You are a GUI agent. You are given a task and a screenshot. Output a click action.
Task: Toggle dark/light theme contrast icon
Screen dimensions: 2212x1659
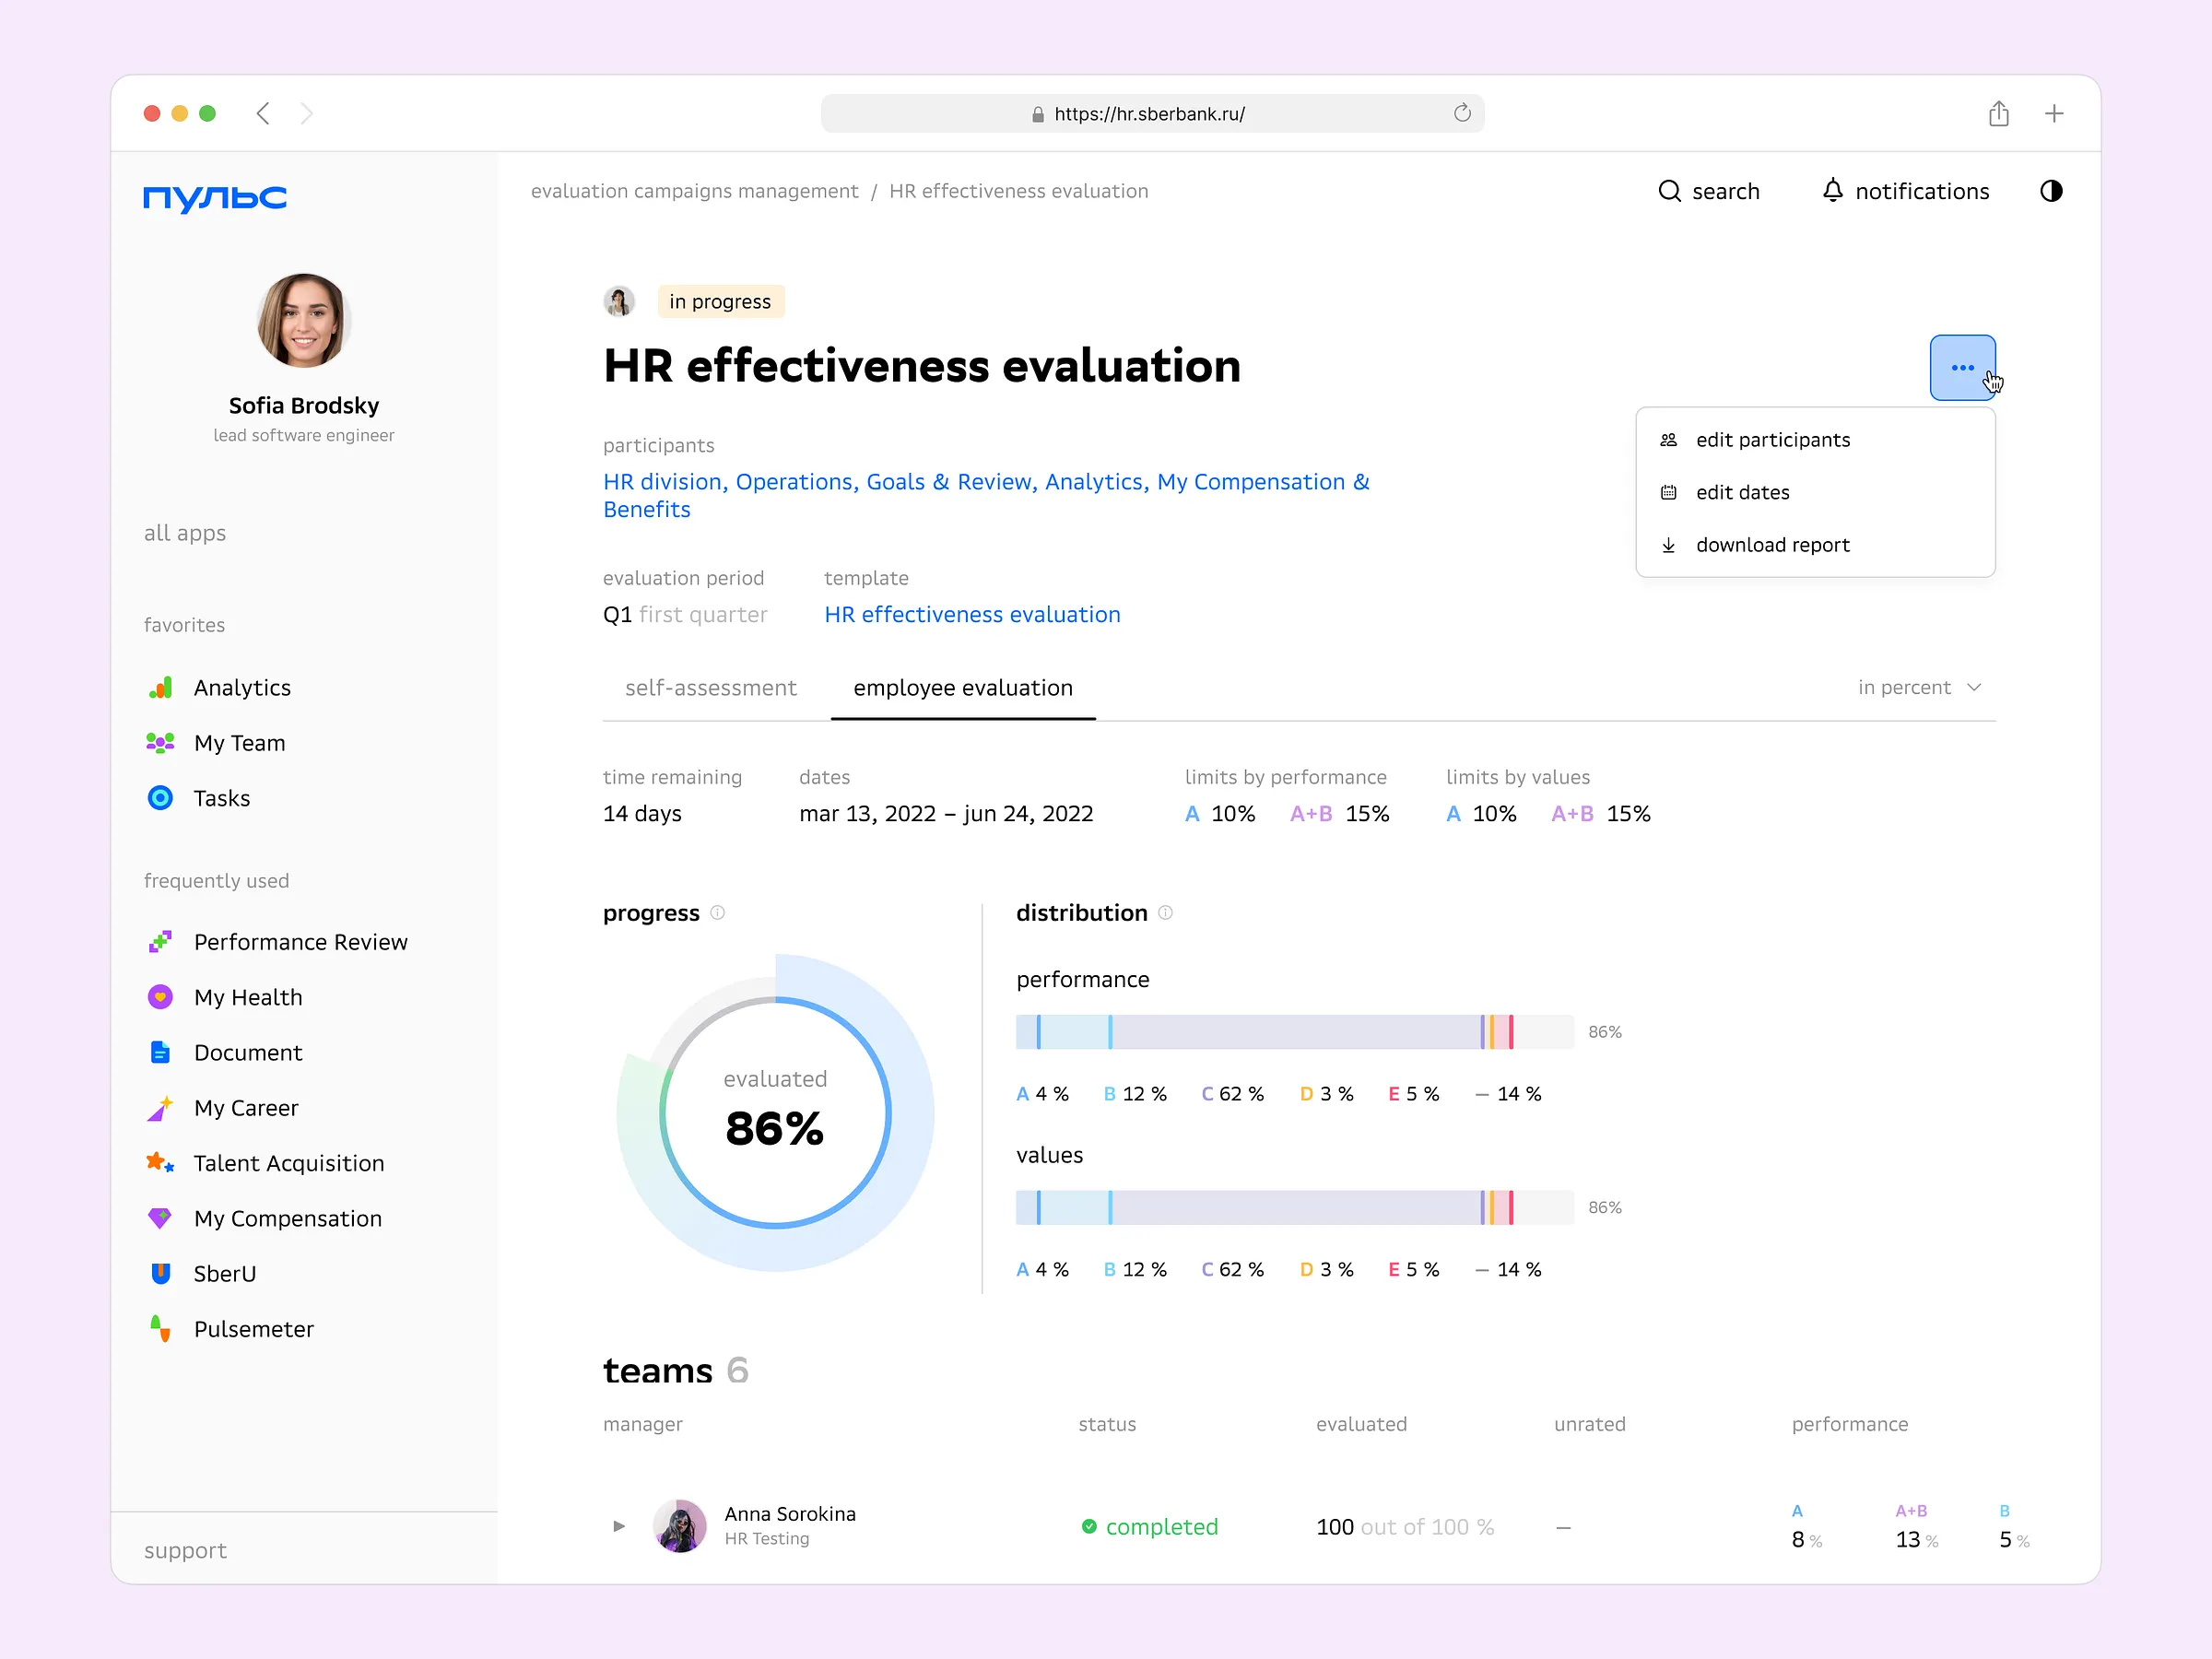pos(2051,191)
